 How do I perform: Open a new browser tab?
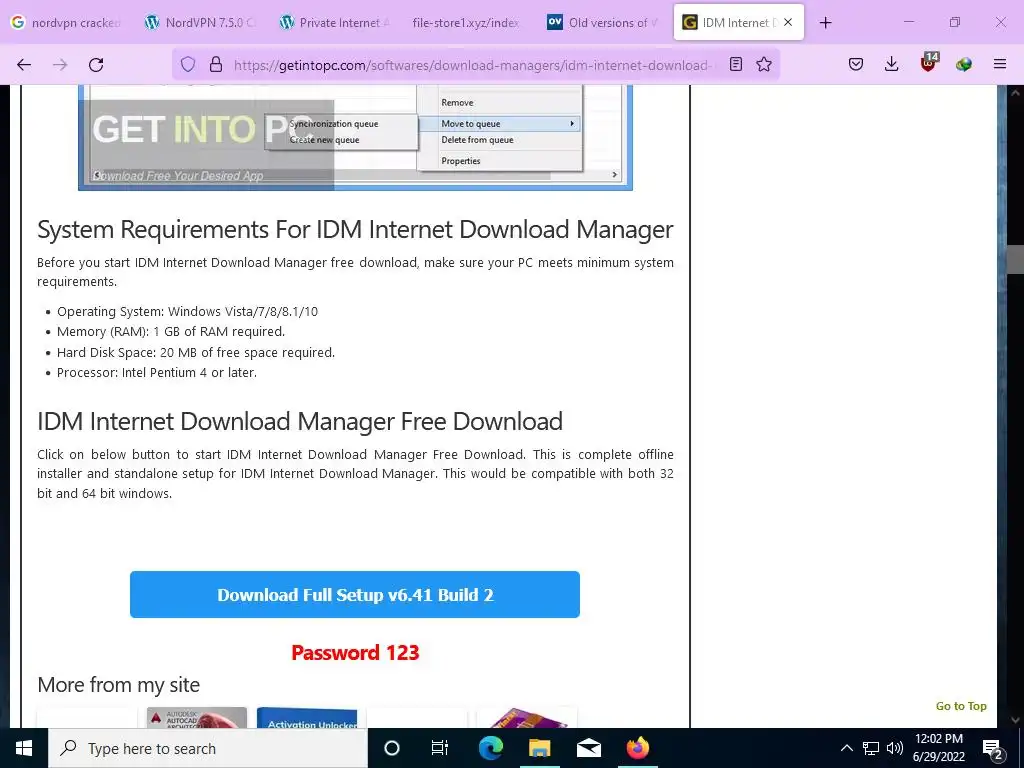pyautogui.click(x=825, y=22)
